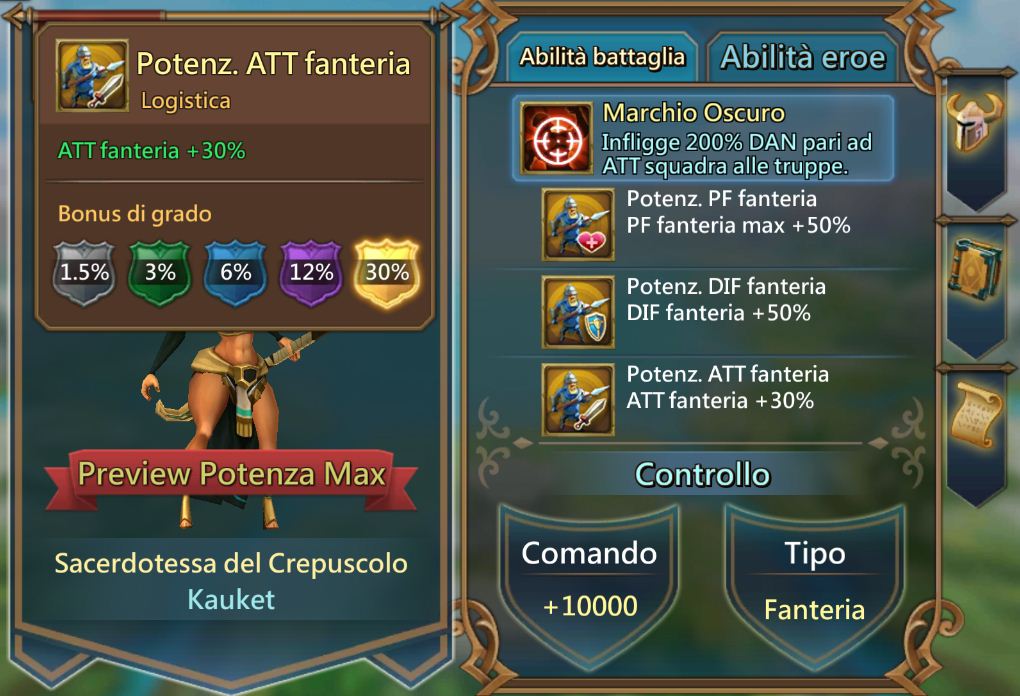This screenshot has height=696, width=1020.
Task: Switch to the Abilità battaglia tab
Action: coord(602,57)
